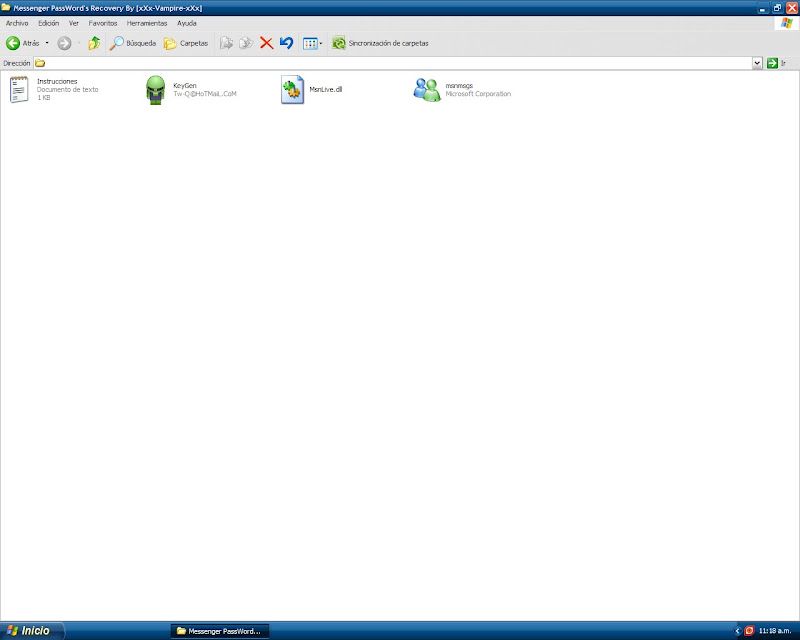Click the folder icon in title bar
Viewport: 800px width, 640px height.
(6, 8)
